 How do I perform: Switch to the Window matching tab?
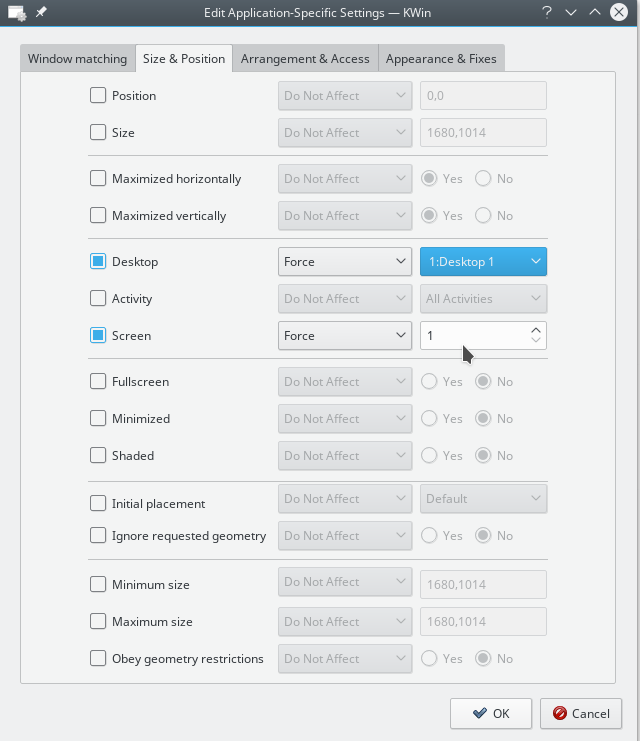[x=77, y=59]
